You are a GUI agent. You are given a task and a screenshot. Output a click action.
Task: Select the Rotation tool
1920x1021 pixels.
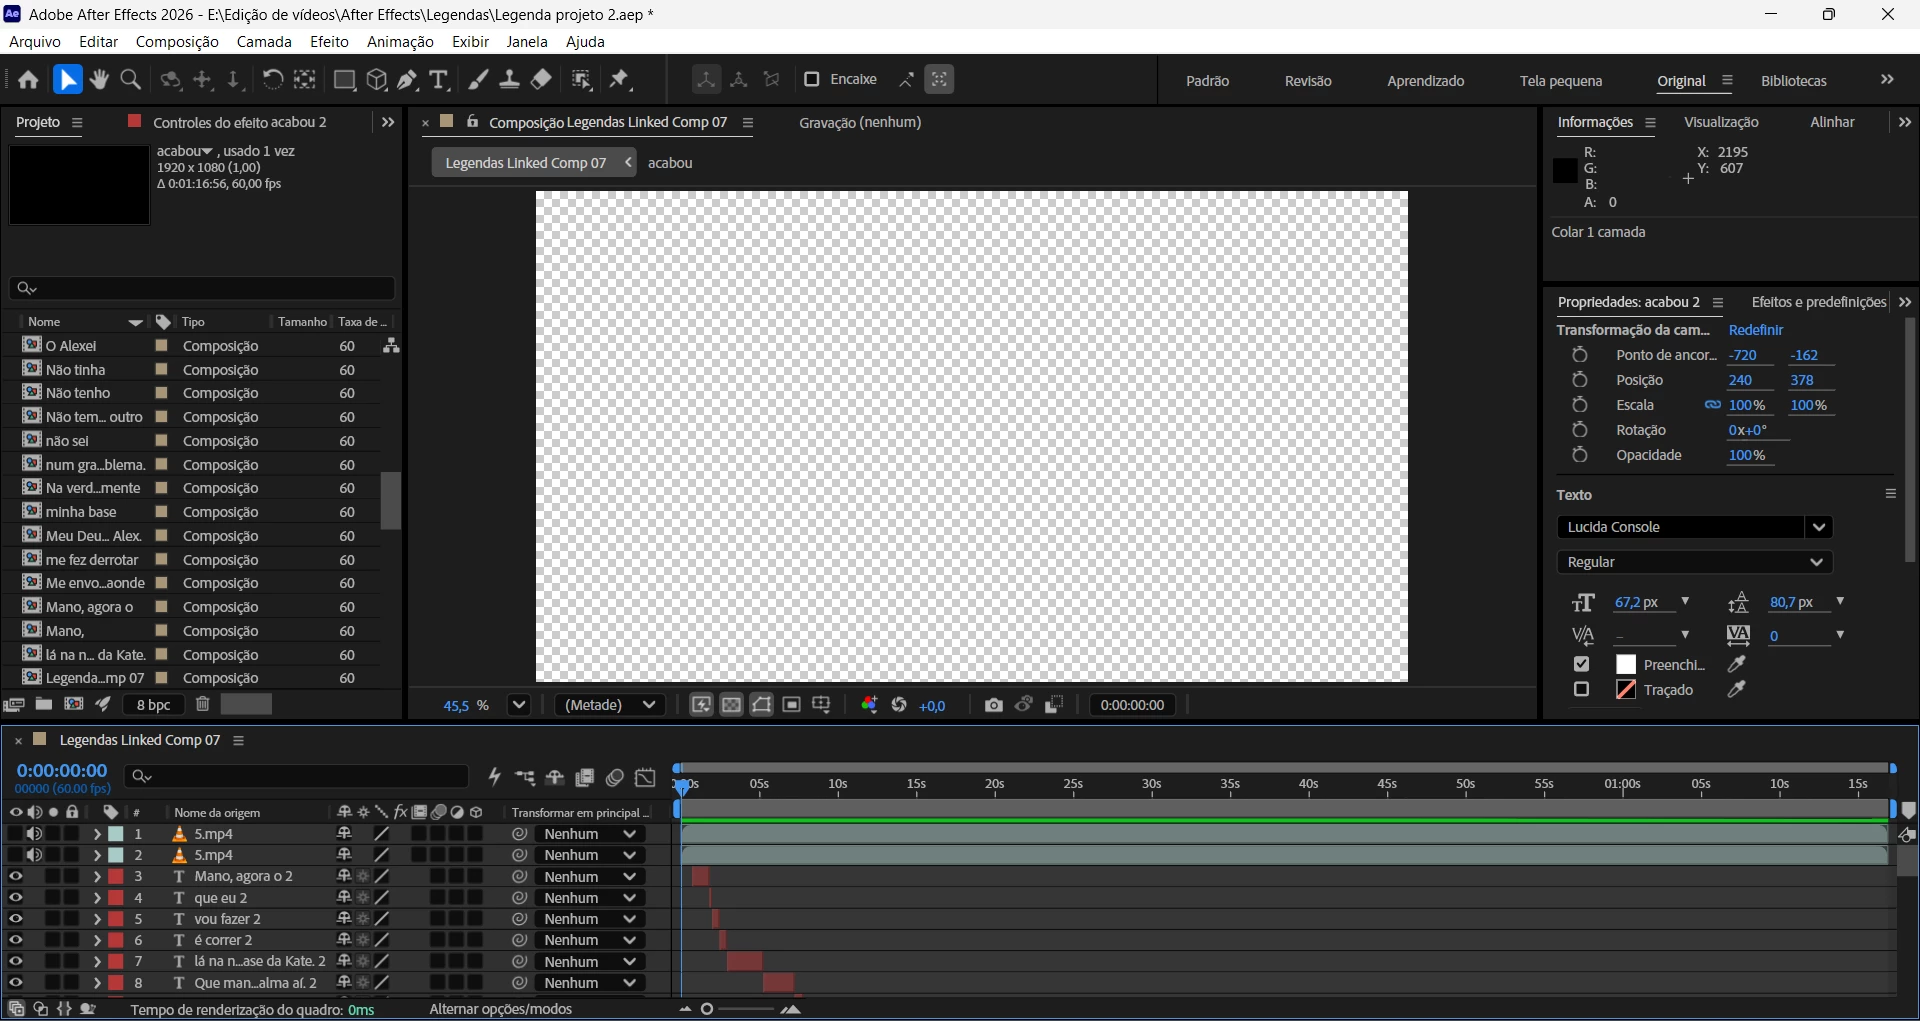tap(272, 80)
